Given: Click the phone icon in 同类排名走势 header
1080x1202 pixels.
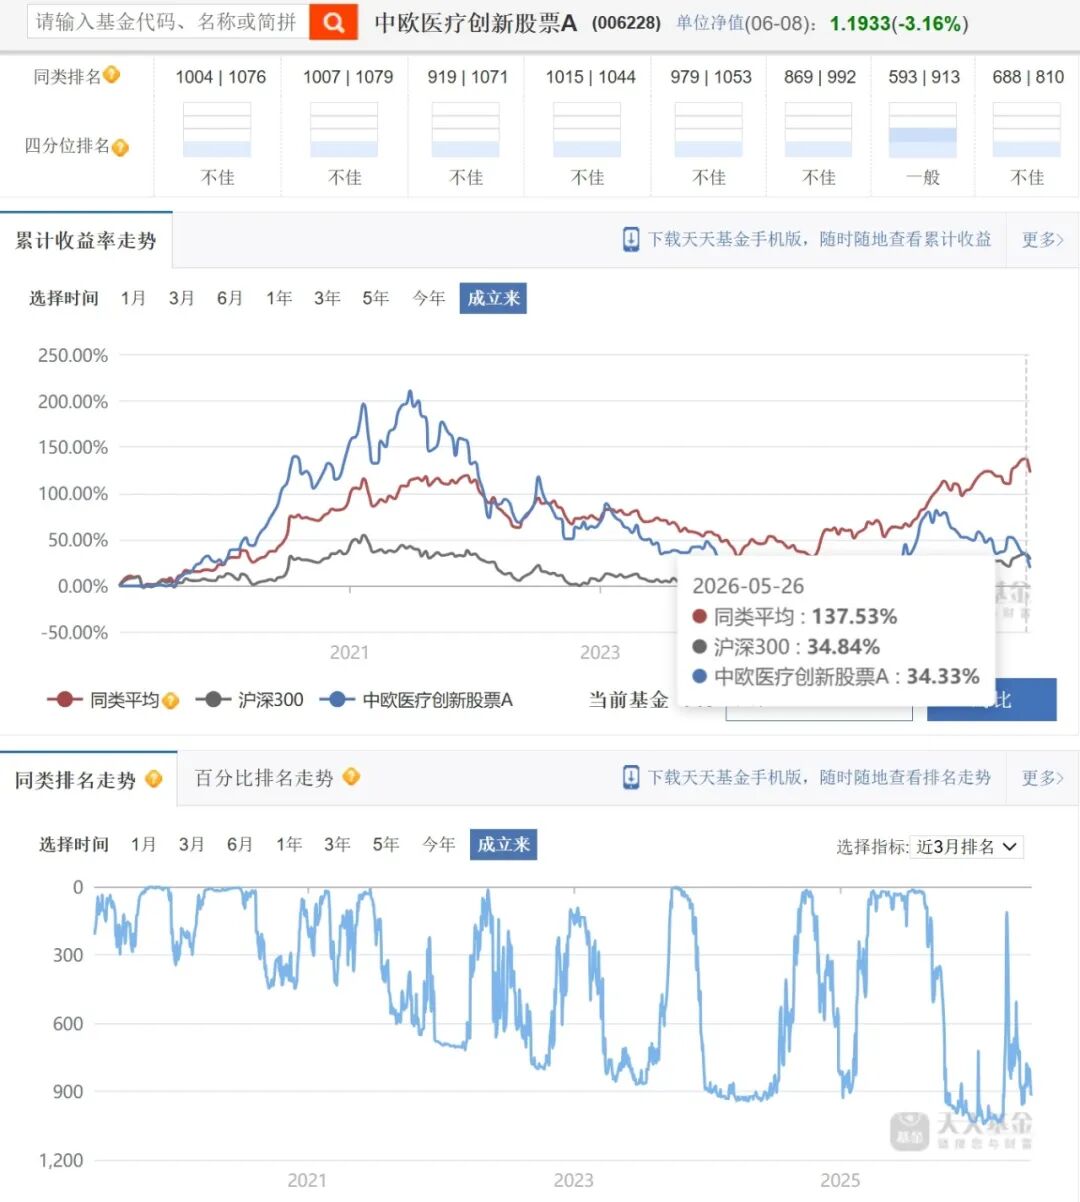Looking at the screenshot, I should [x=631, y=777].
